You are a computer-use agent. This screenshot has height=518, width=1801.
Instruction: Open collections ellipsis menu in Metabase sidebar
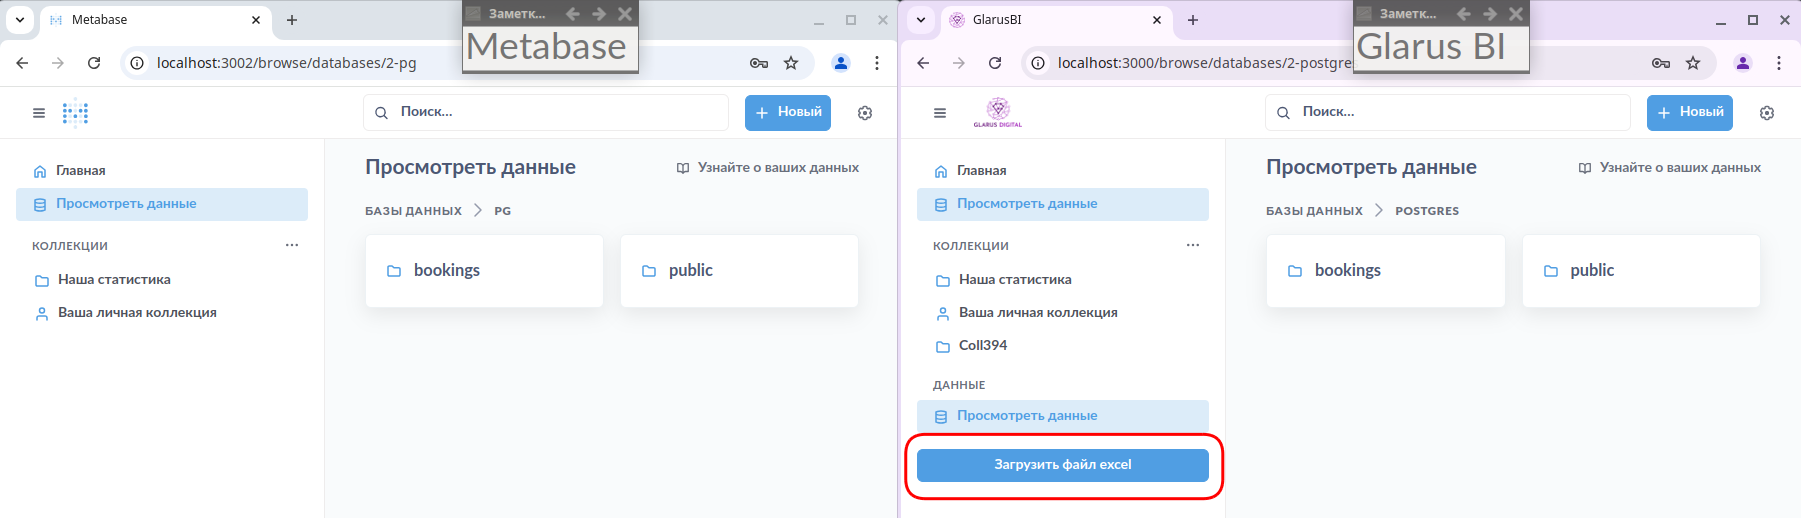[x=292, y=245]
